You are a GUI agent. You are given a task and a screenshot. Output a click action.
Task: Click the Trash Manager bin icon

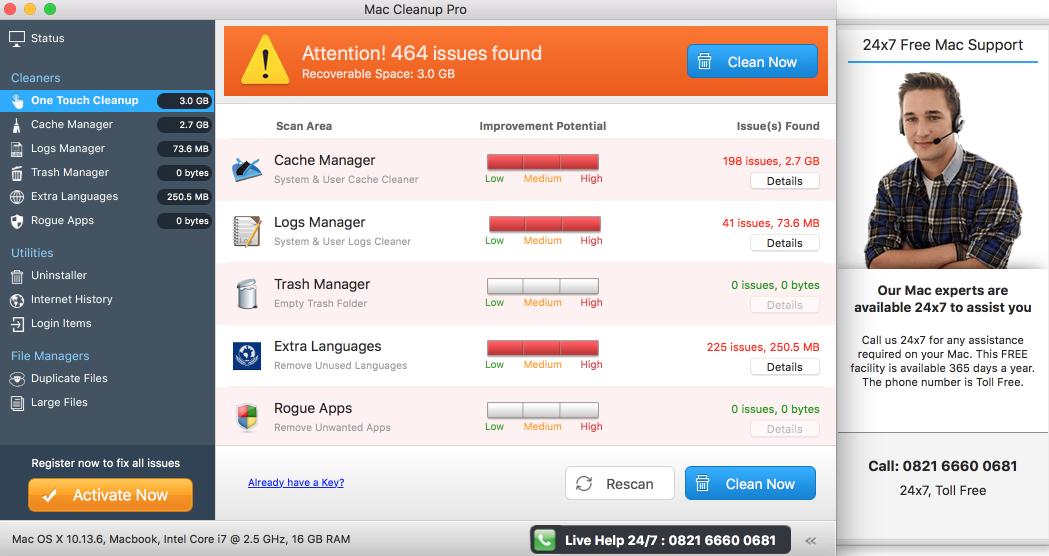[x=247, y=293]
